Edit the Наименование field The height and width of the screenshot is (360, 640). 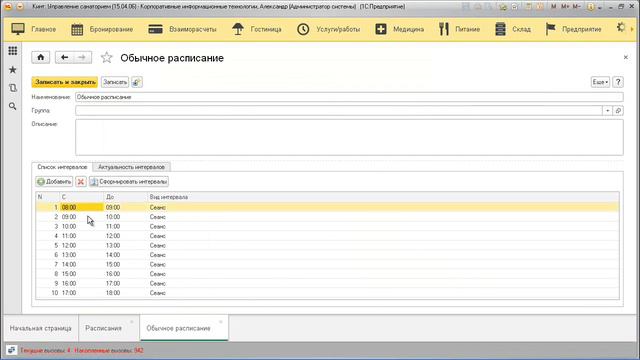[x=349, y=97]
